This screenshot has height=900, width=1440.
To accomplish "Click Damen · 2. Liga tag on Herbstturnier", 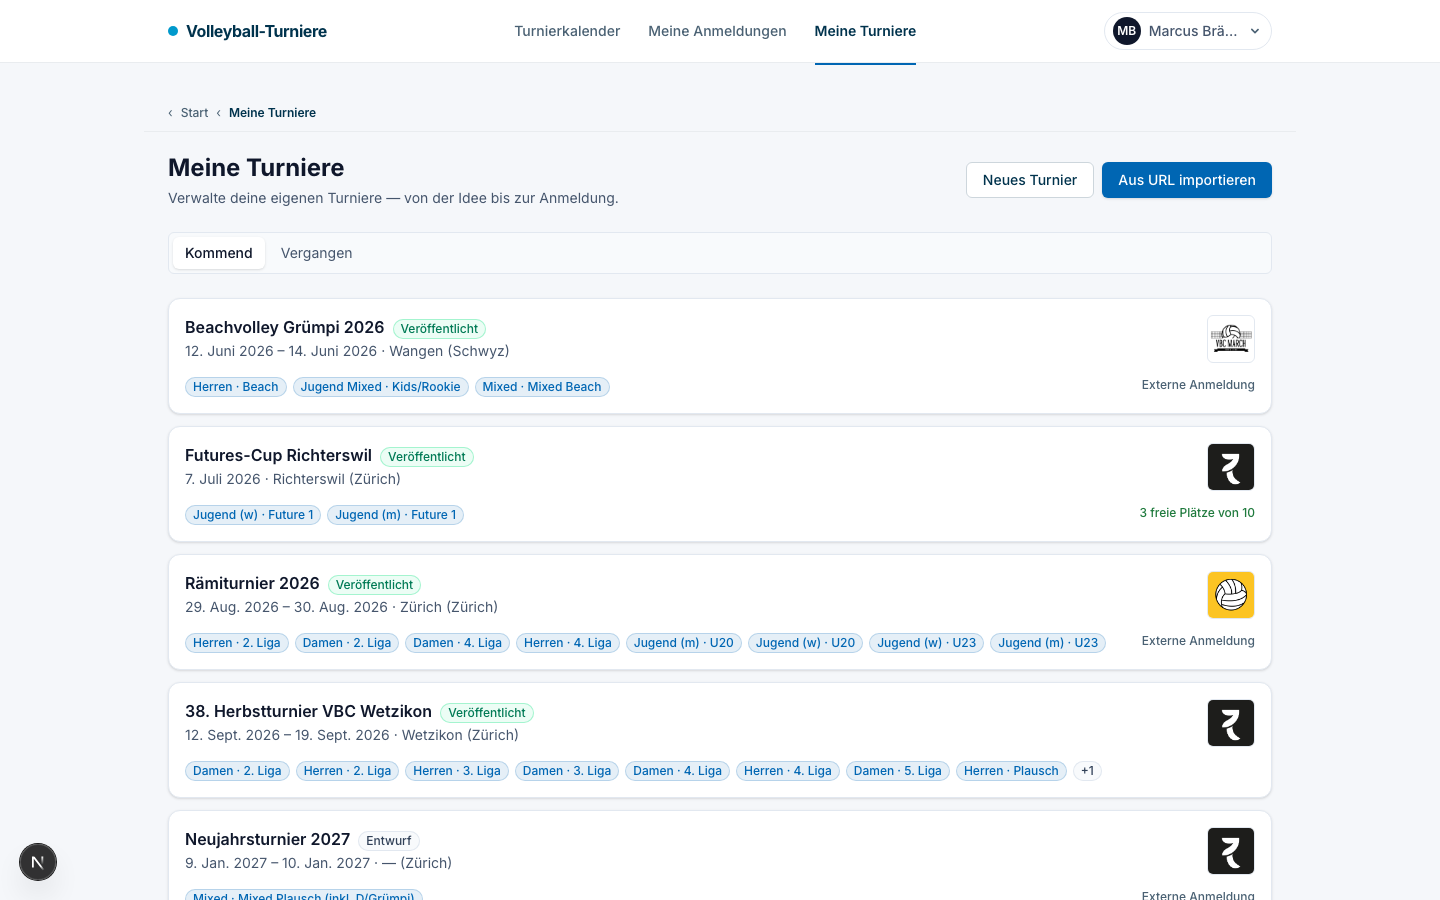I will coord(237,771).
